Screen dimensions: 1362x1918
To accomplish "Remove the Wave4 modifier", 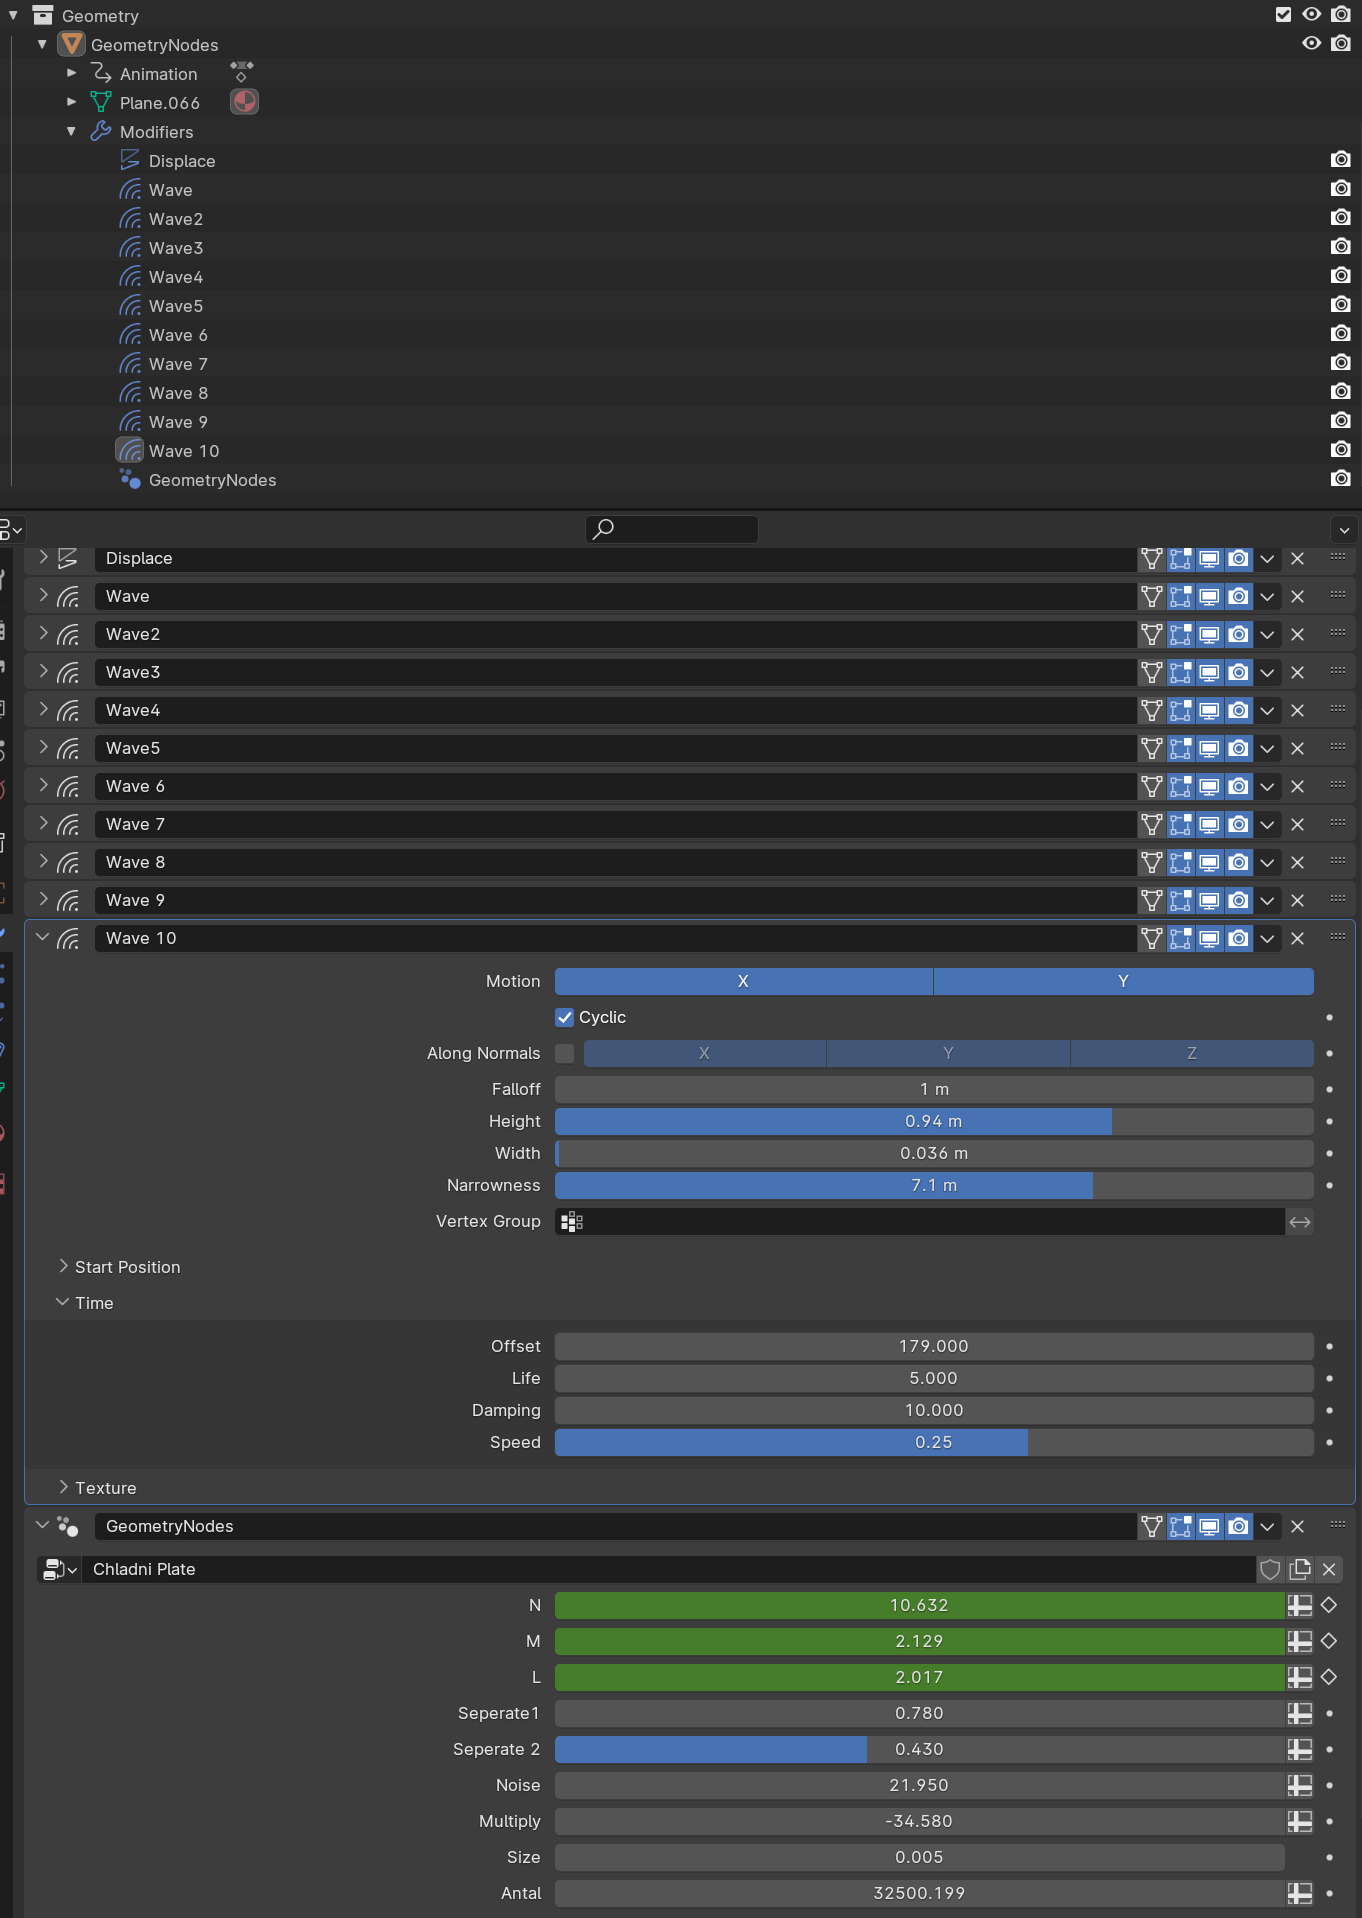I will (1298, 710).
